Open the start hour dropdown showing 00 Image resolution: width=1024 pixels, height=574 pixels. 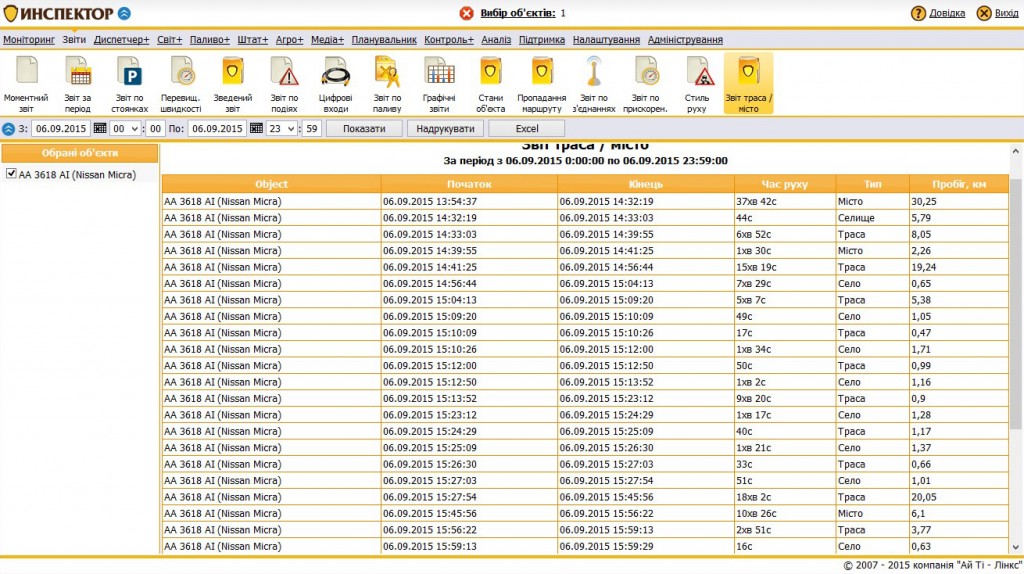[x=125, y=129]
